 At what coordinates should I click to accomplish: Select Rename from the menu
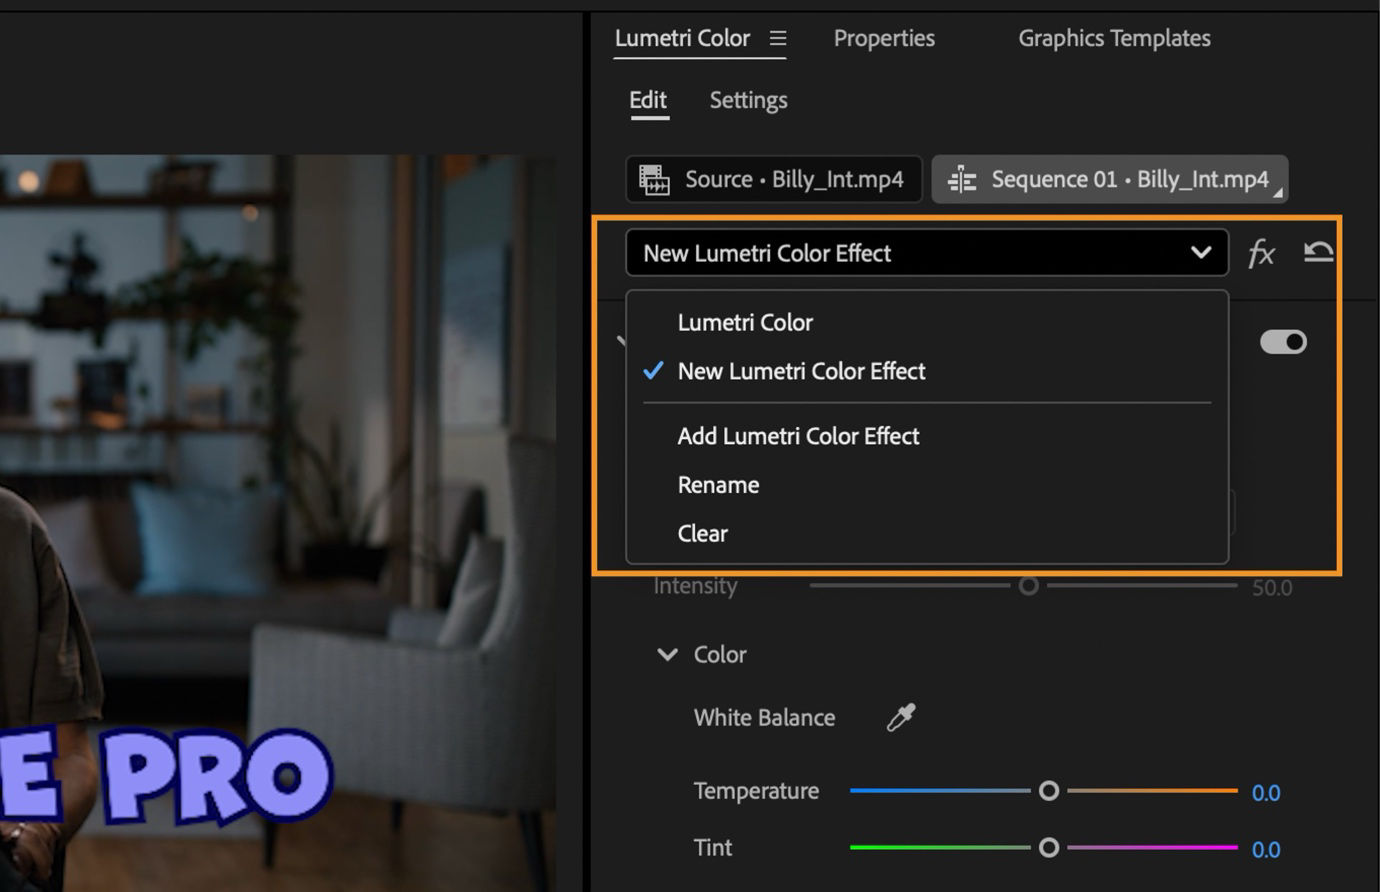[x=718, y=484]
